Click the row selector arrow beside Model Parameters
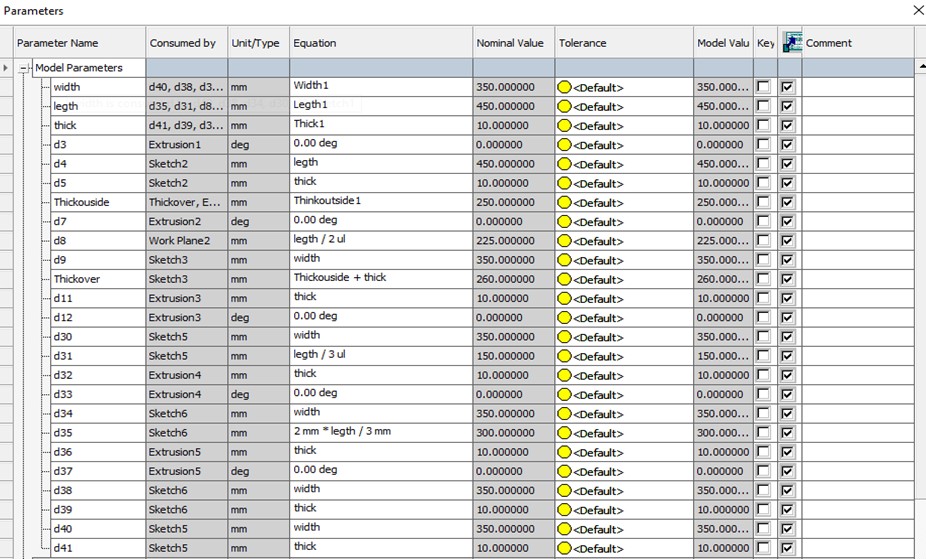926x559 pixels. click(6, 68)
